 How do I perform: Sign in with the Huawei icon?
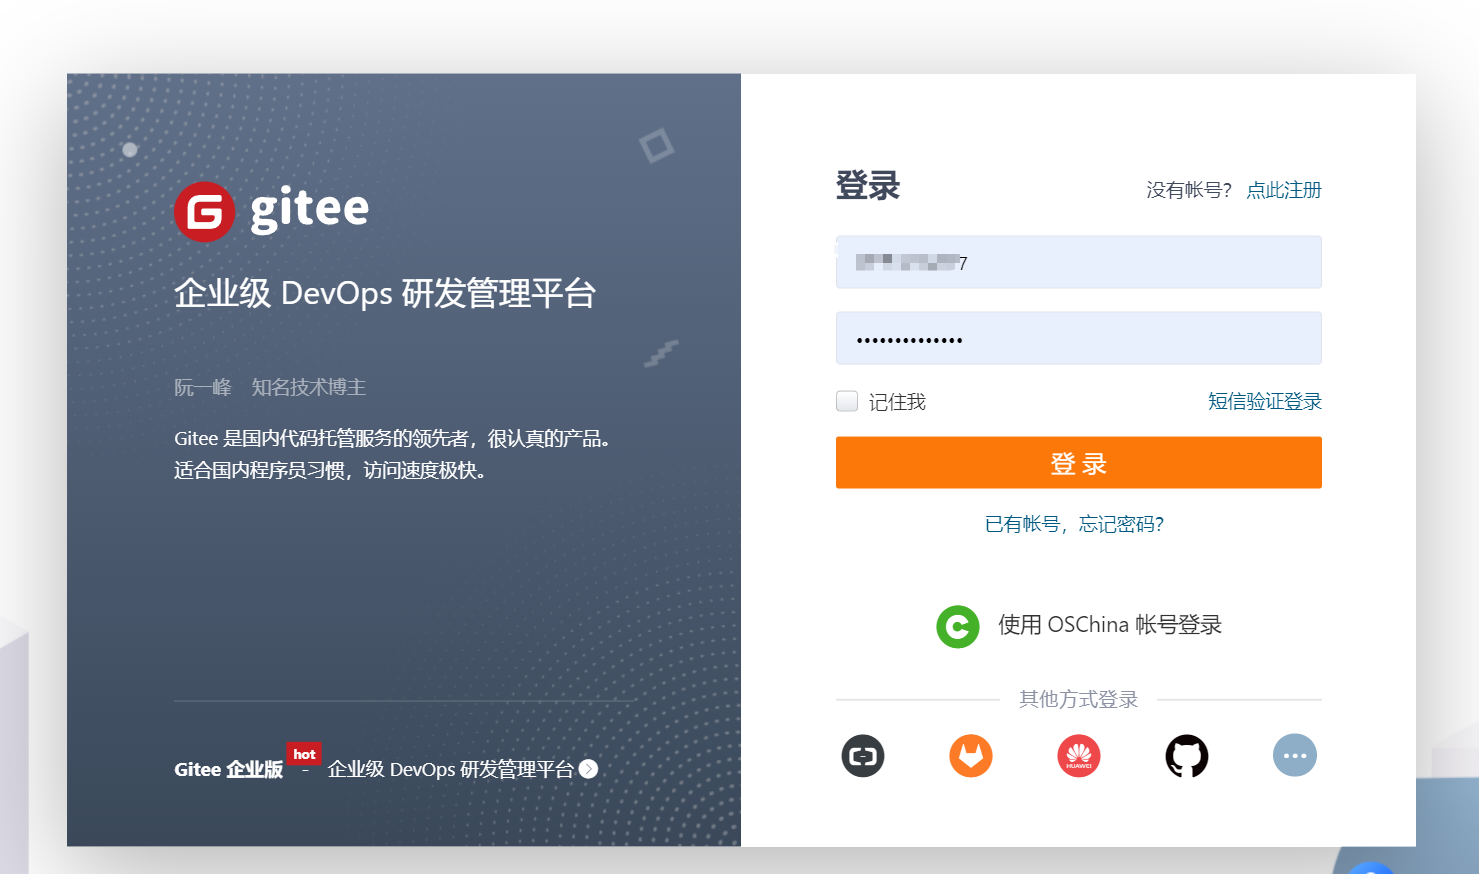(x=1079, y=756)
